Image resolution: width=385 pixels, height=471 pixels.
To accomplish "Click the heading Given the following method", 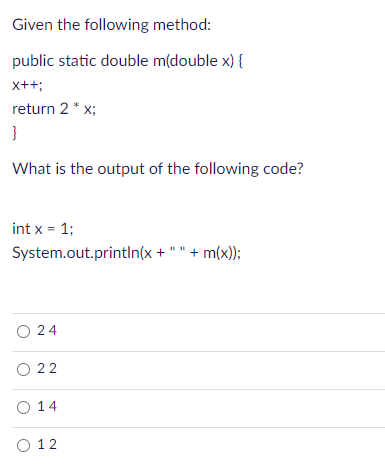I will click(x=112, y=25).
